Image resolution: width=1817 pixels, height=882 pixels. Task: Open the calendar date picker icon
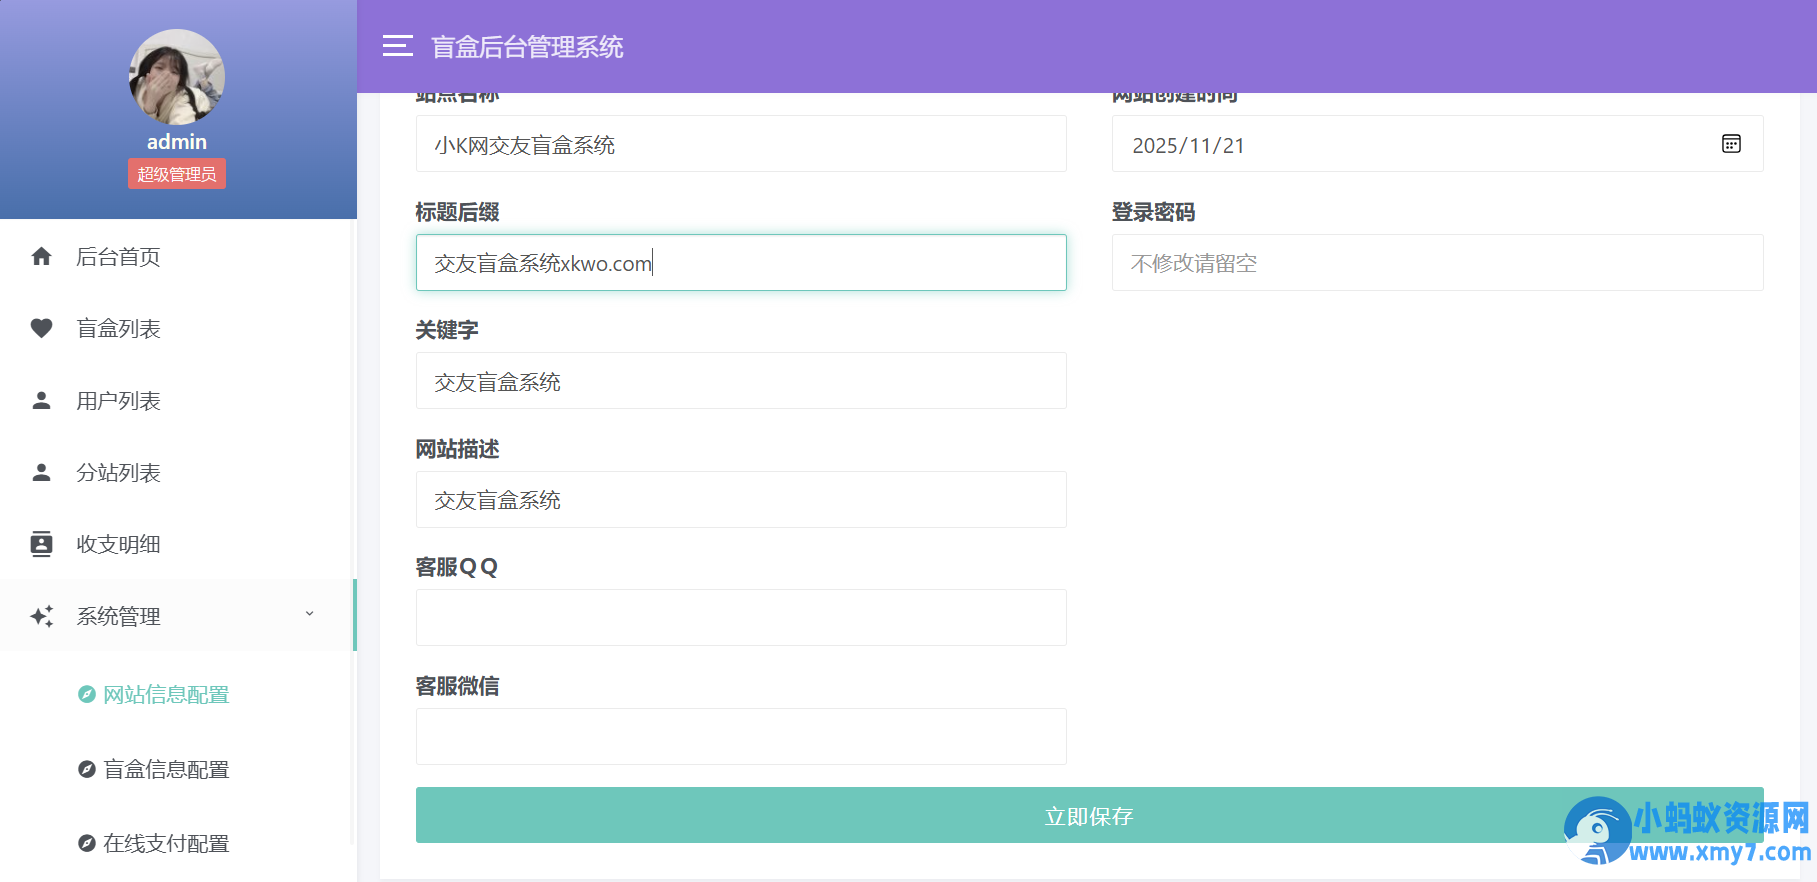click(1731, 144)
